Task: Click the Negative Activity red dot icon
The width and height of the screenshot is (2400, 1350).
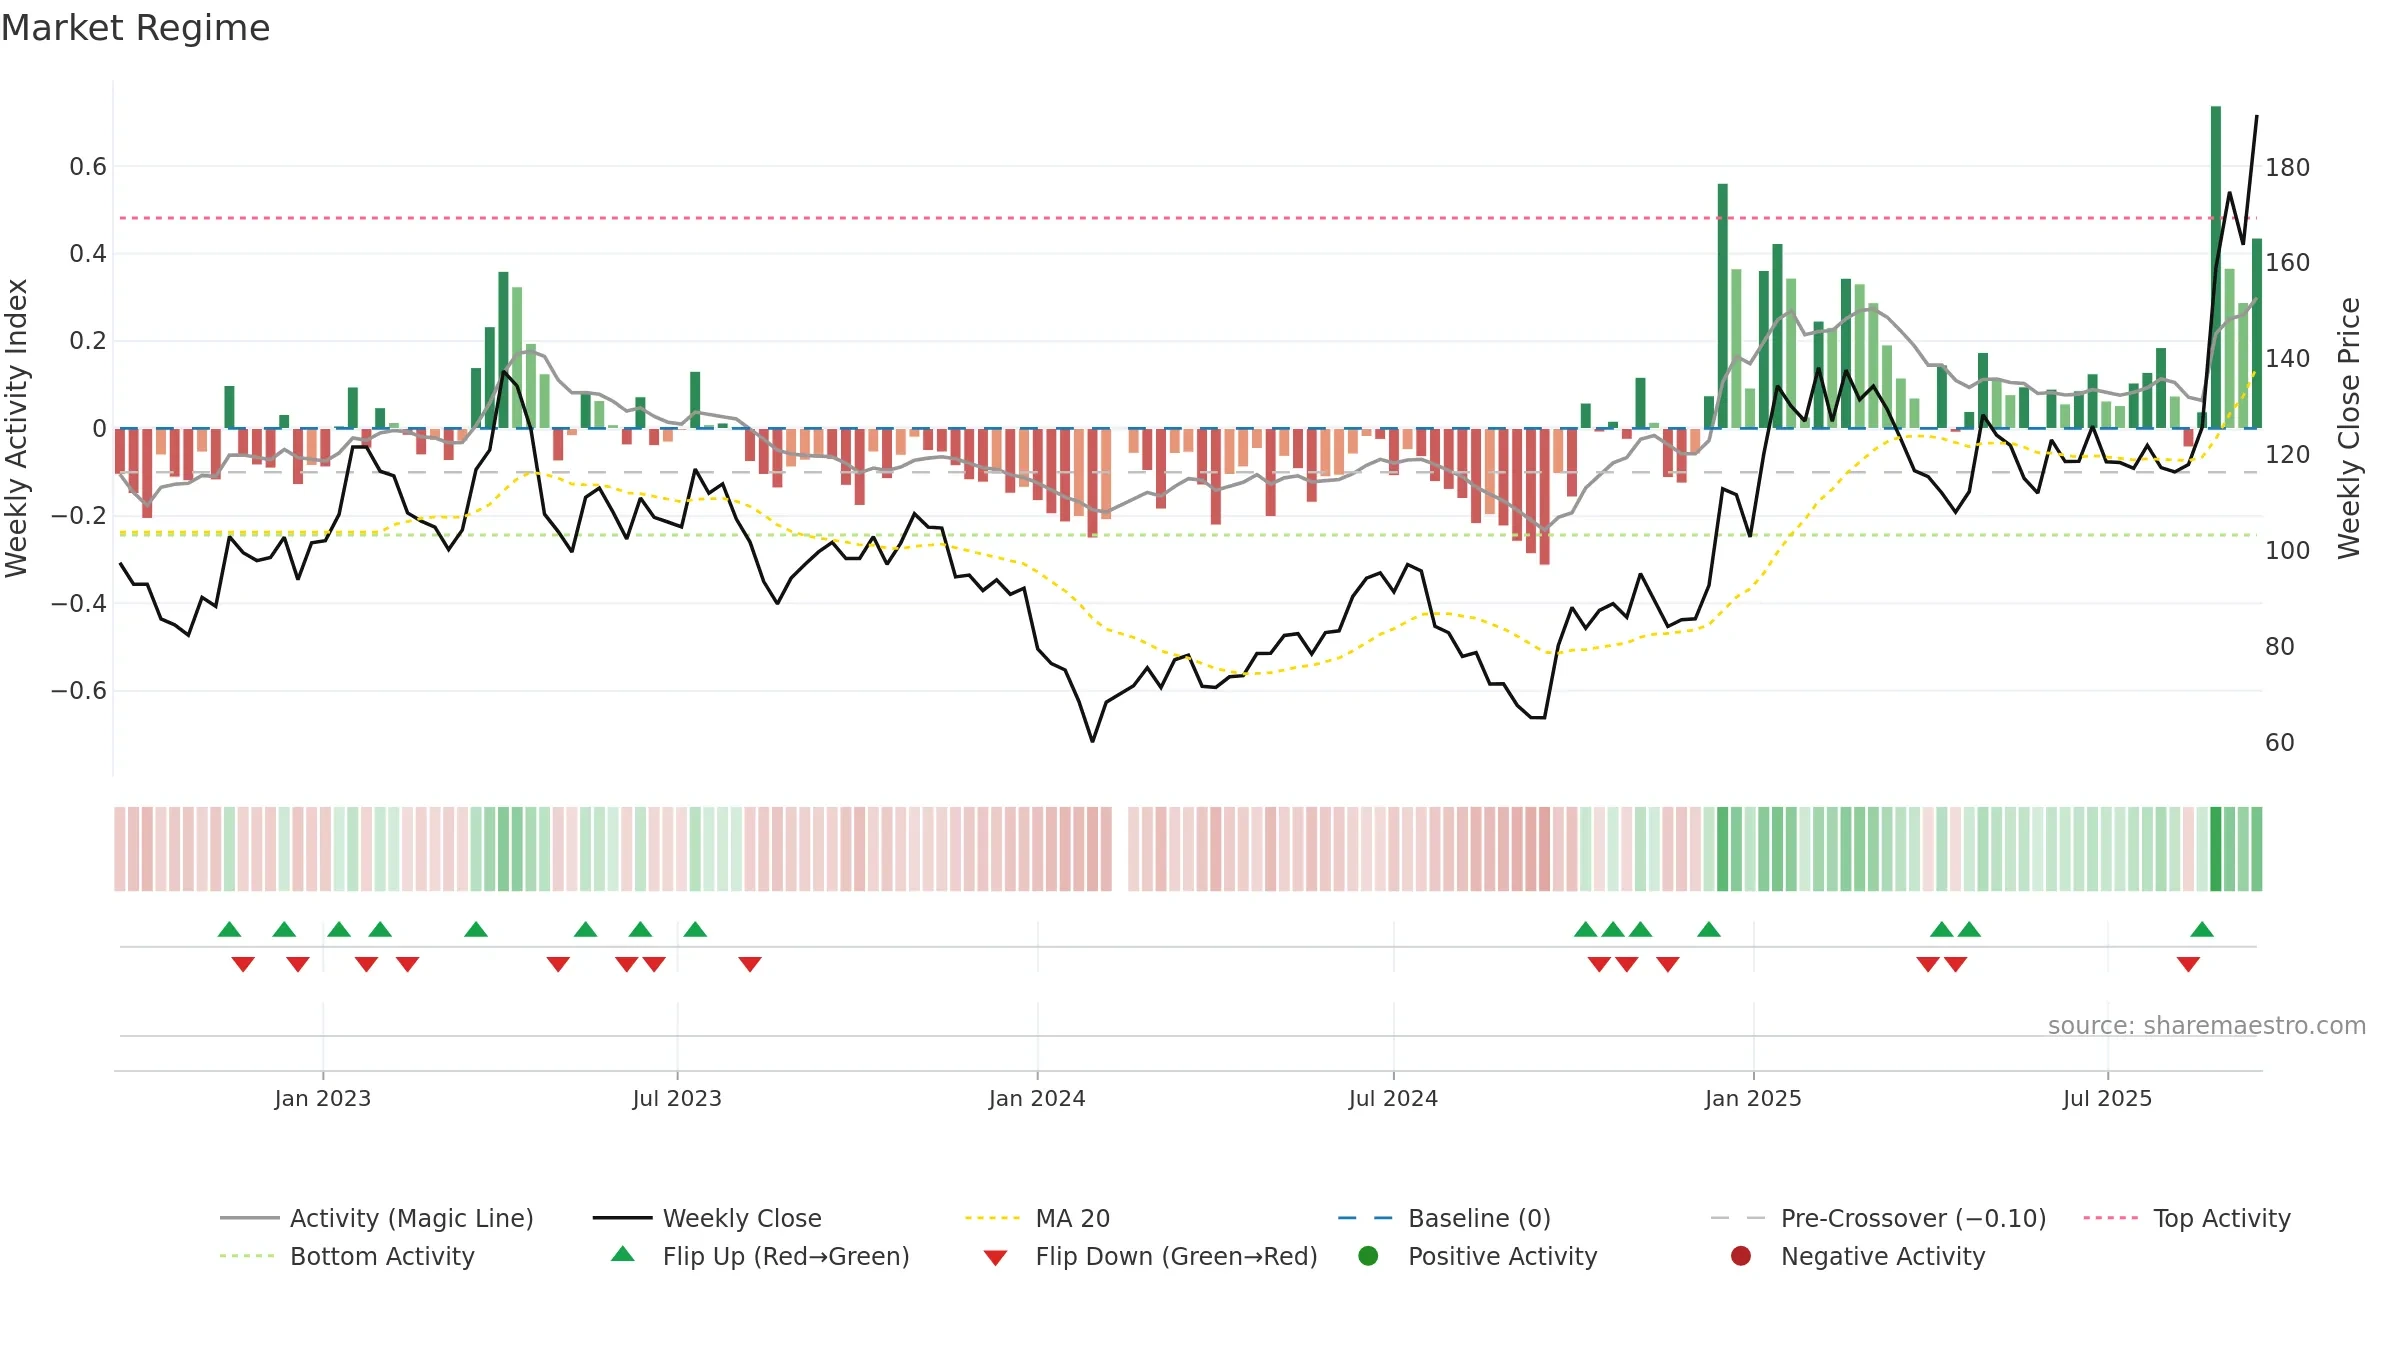Action: tap(1741, 1255)
